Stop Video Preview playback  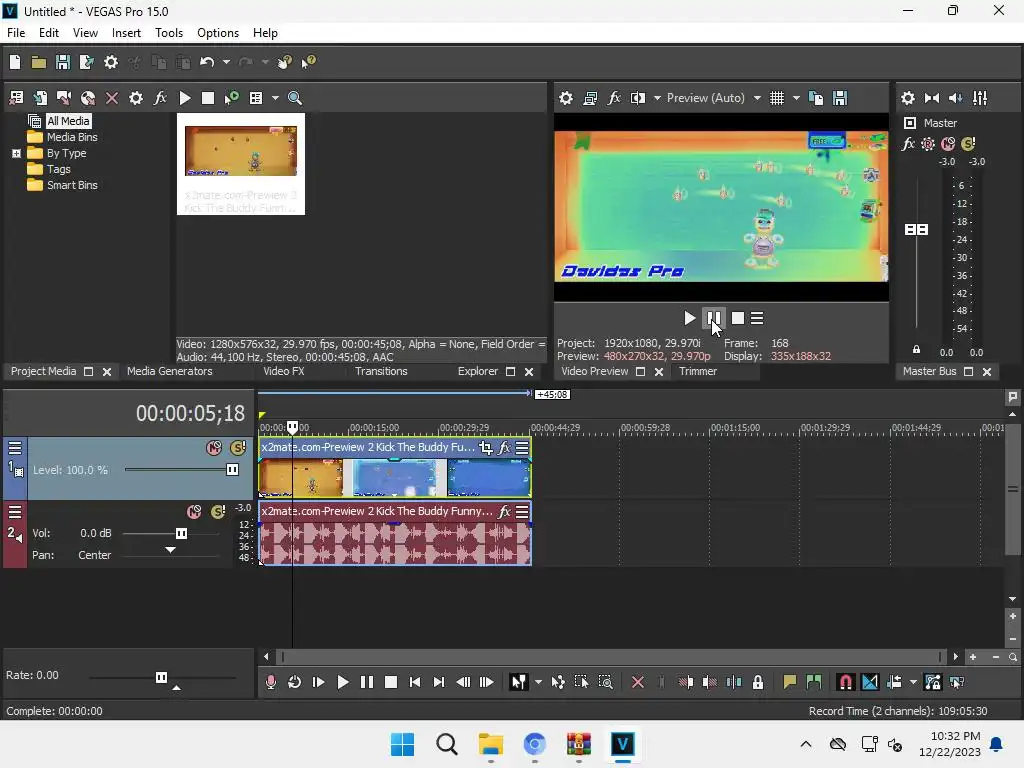[x=738, y=318]
